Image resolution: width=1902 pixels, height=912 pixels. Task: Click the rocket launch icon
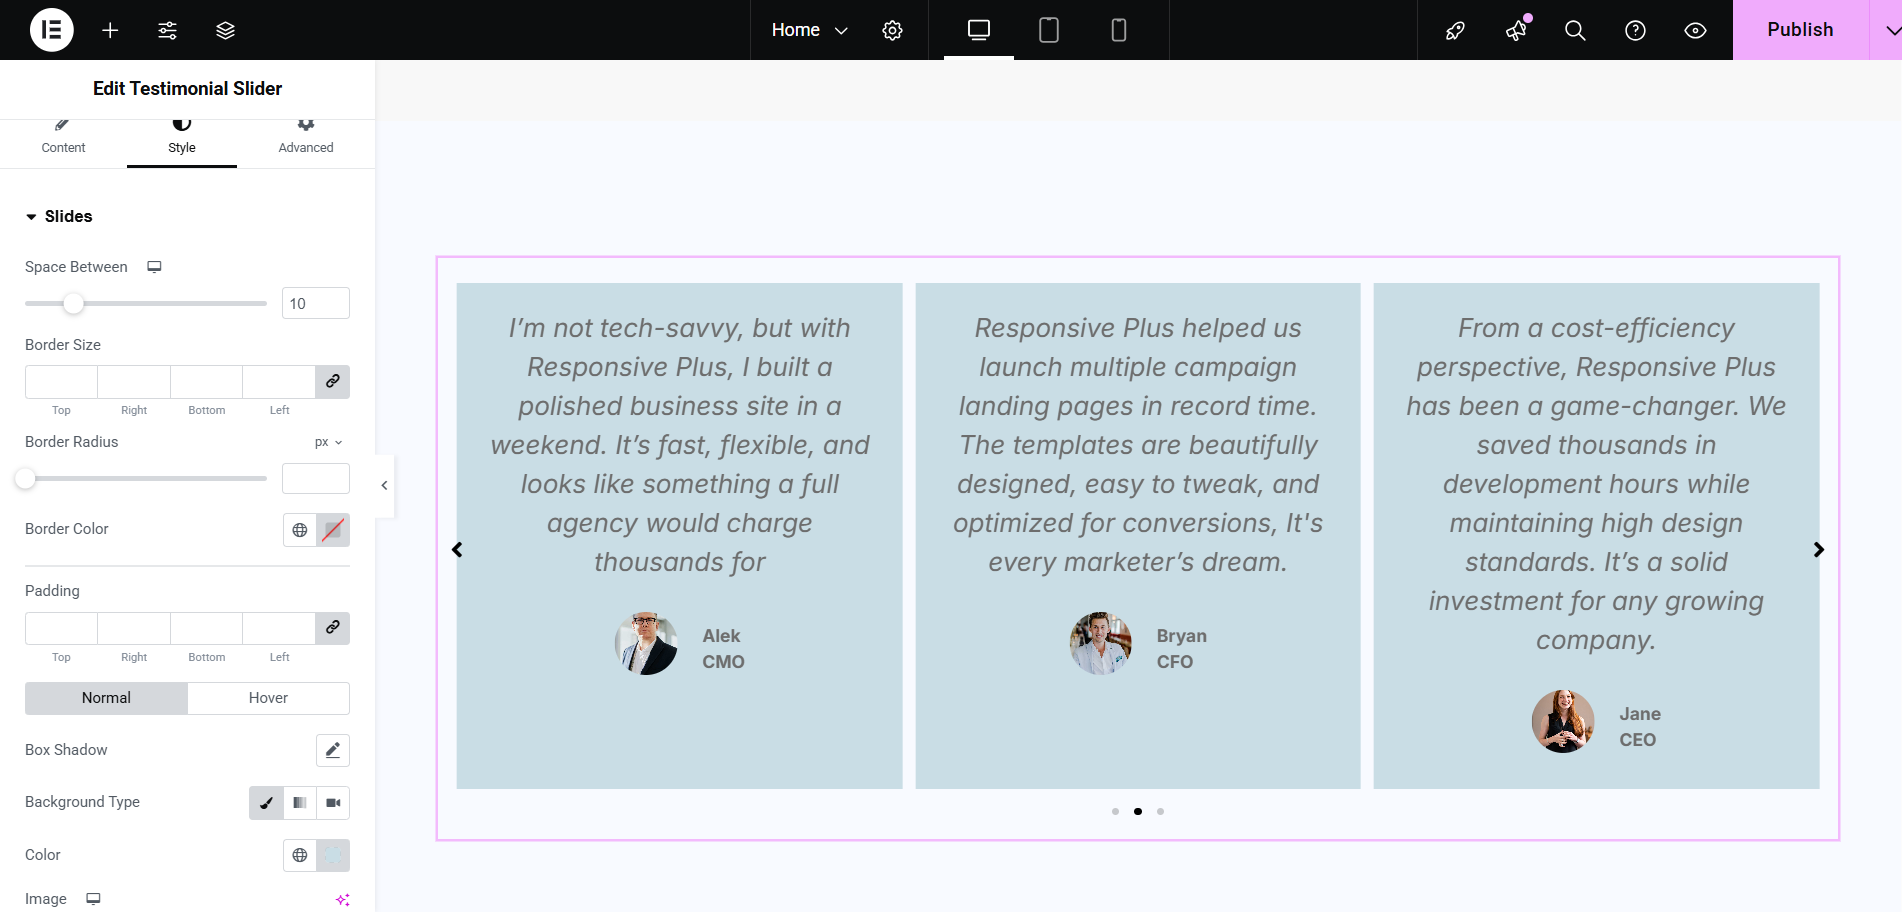tap(1455, 30)
